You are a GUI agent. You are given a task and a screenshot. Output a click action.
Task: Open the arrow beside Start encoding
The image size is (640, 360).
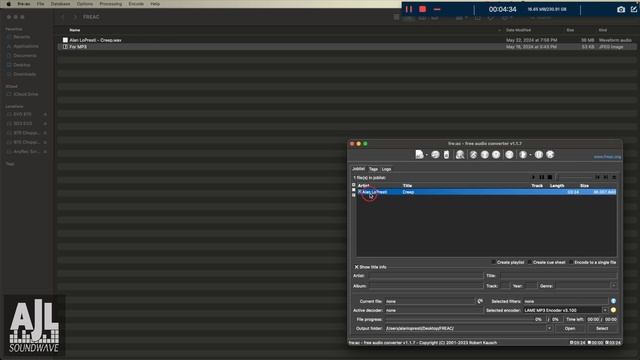tap(530, 155)
